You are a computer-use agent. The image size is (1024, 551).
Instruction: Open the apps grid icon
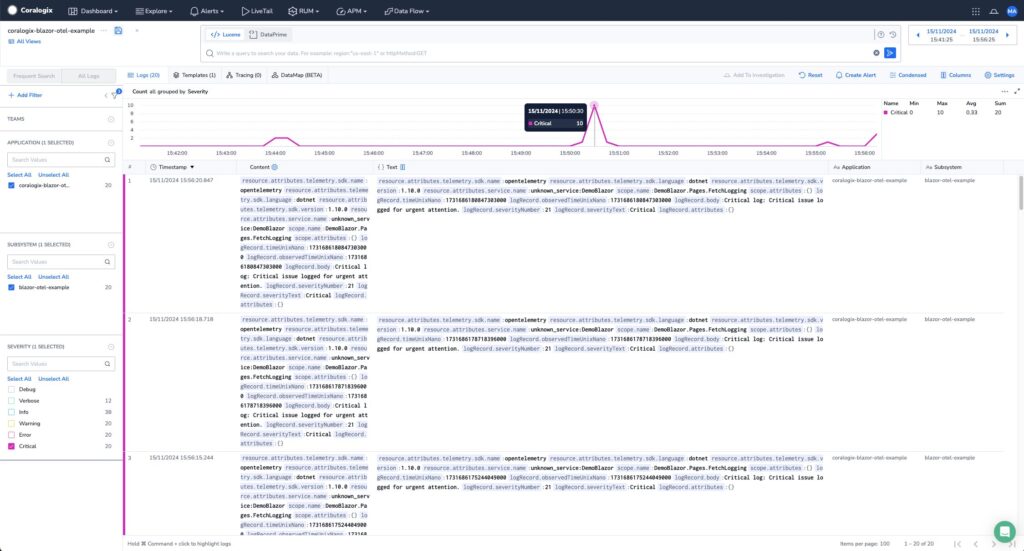click(x=975, y=11)
